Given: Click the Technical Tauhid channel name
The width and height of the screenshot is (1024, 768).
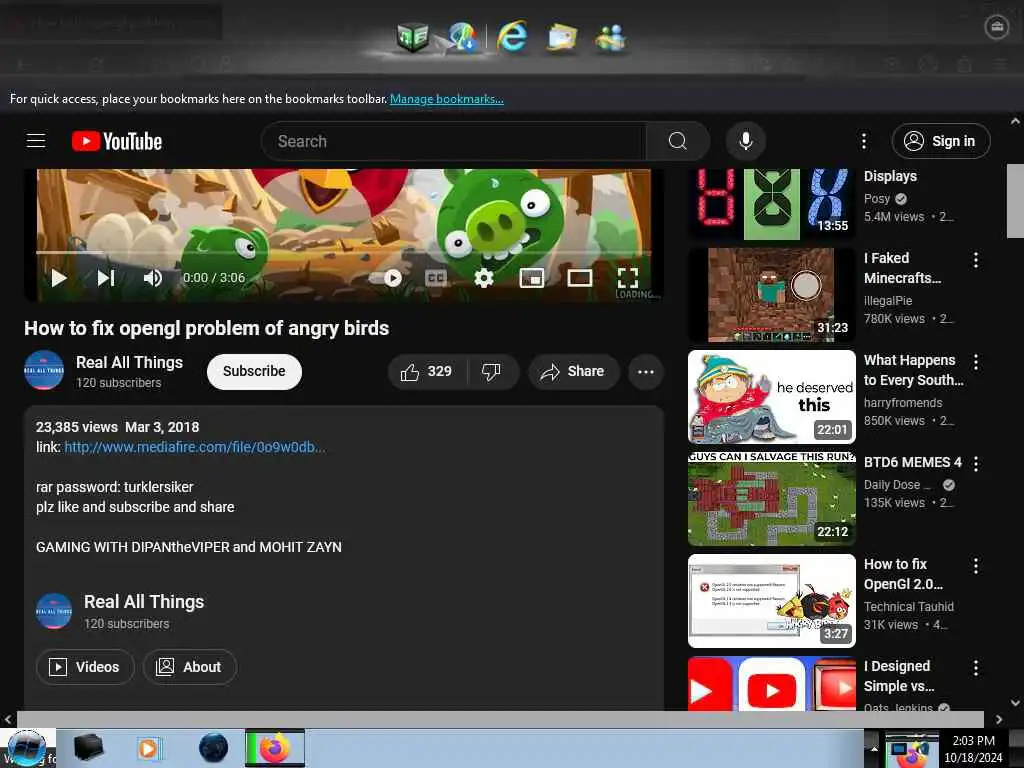Looking at the screenshot, I should click(908, 607).
